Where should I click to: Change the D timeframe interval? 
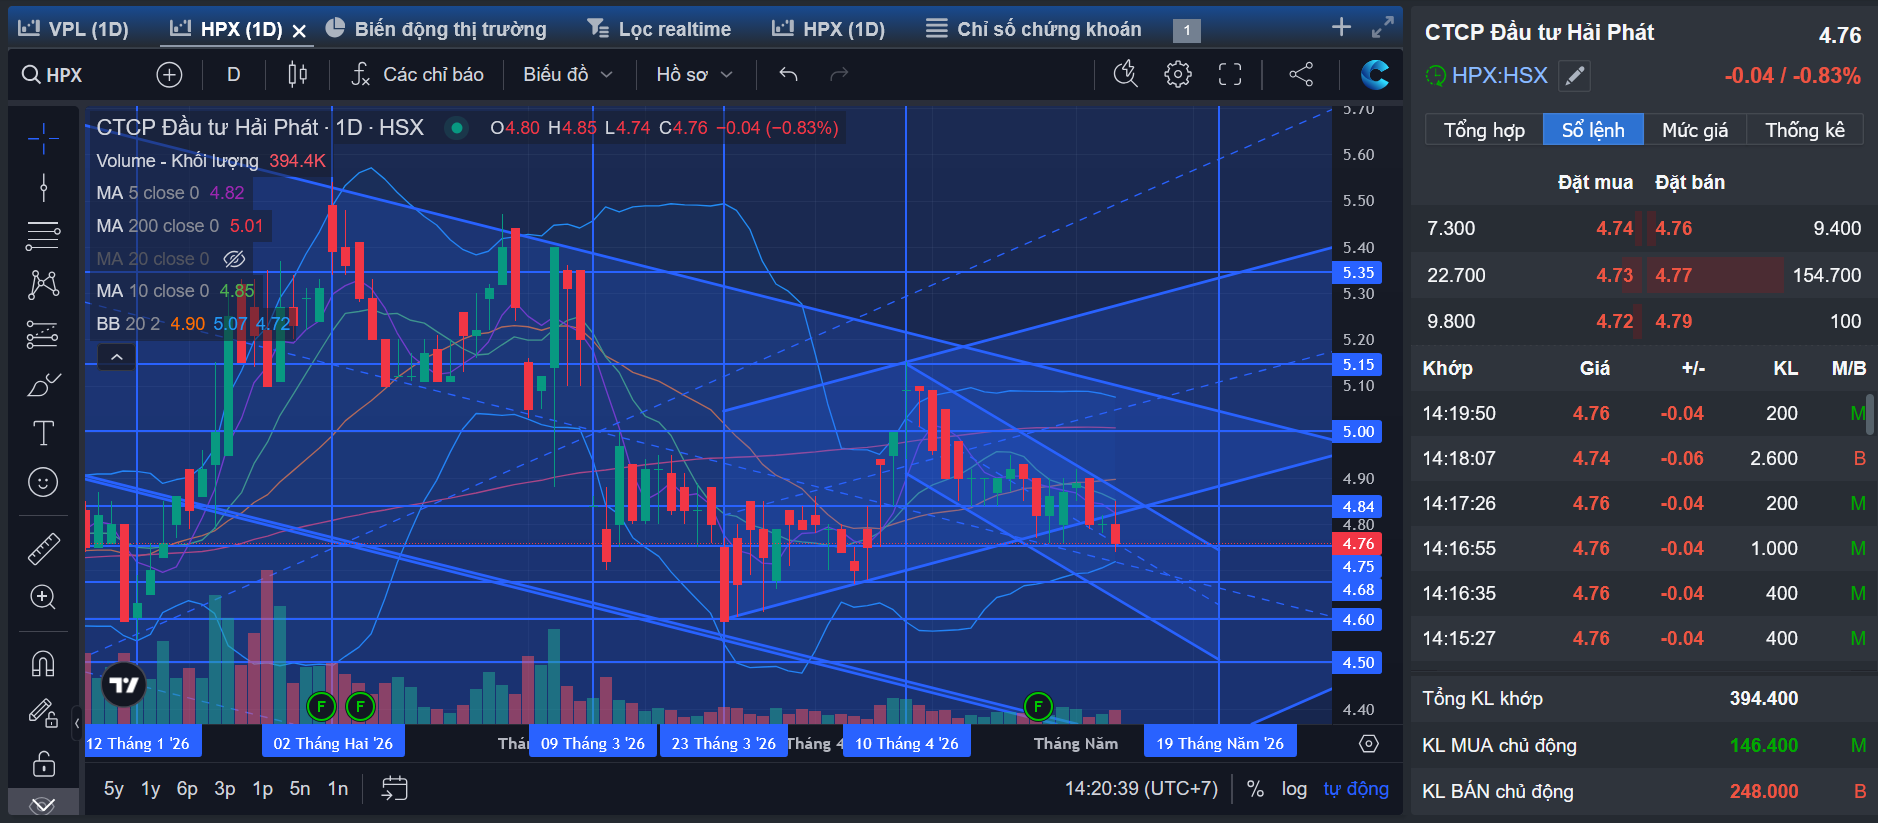tap(234, 74)
